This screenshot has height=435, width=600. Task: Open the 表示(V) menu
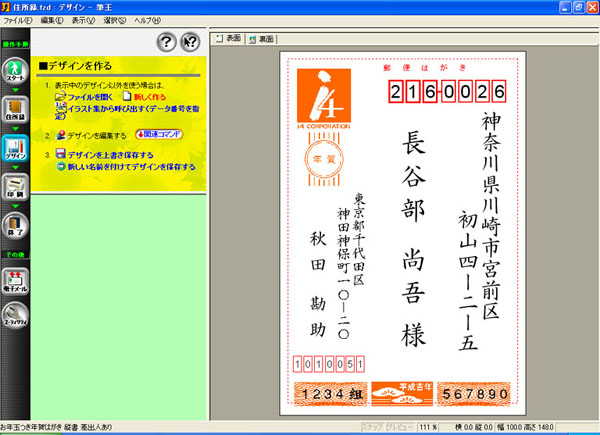click(x=84, y=20)
